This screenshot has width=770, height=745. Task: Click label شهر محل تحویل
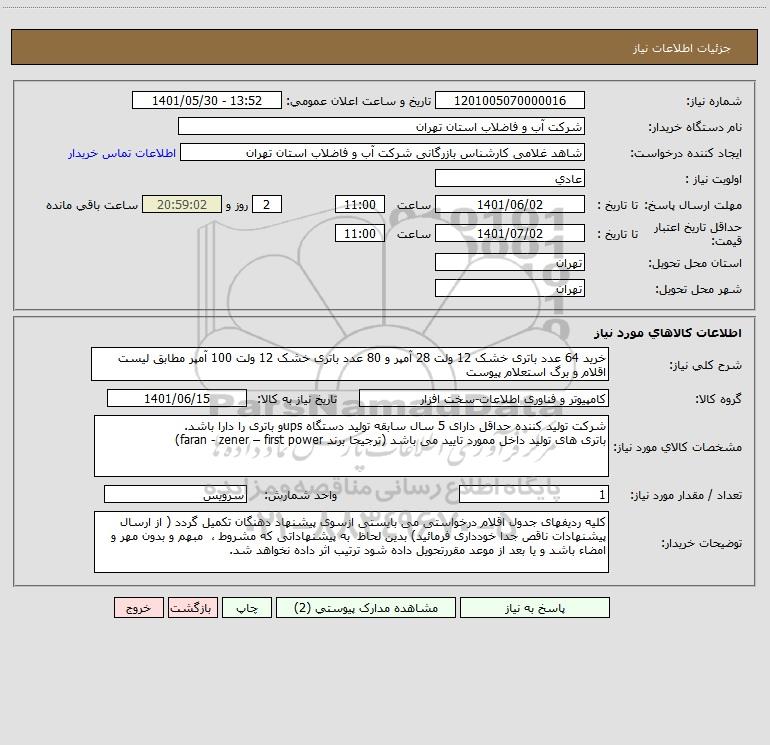[699, 289]
